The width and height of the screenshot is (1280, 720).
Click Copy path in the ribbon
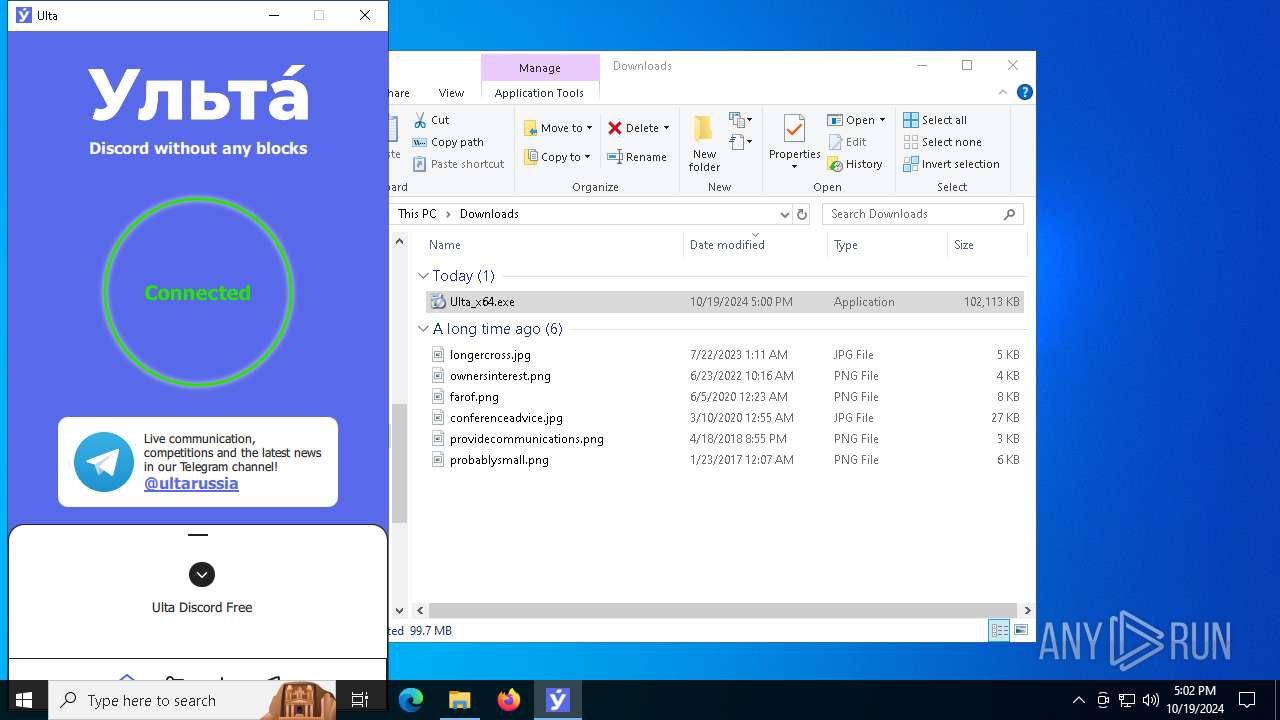[448, 142]
